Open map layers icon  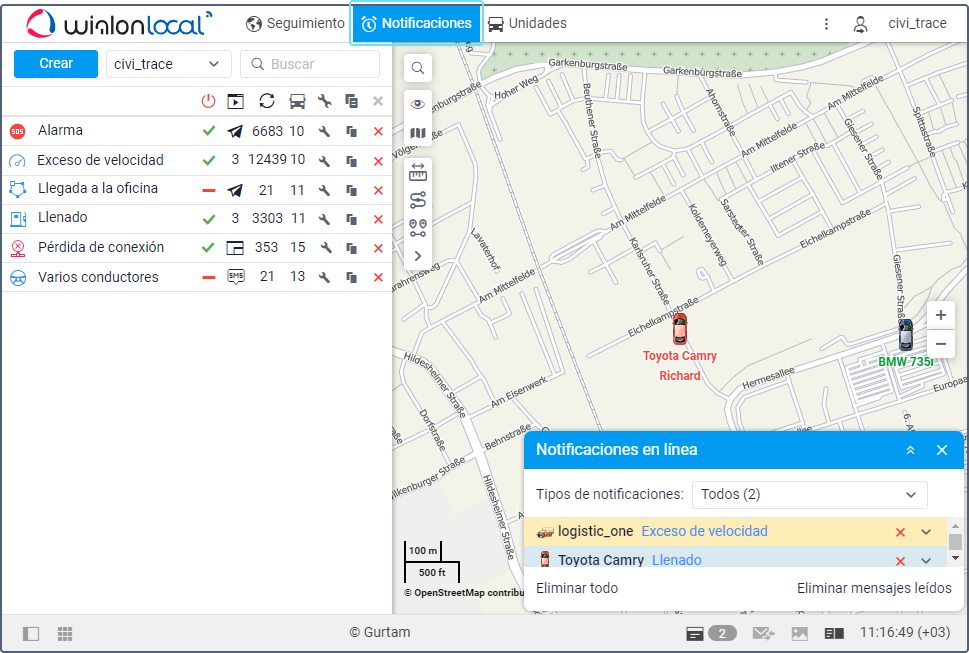tap(418, 133)
